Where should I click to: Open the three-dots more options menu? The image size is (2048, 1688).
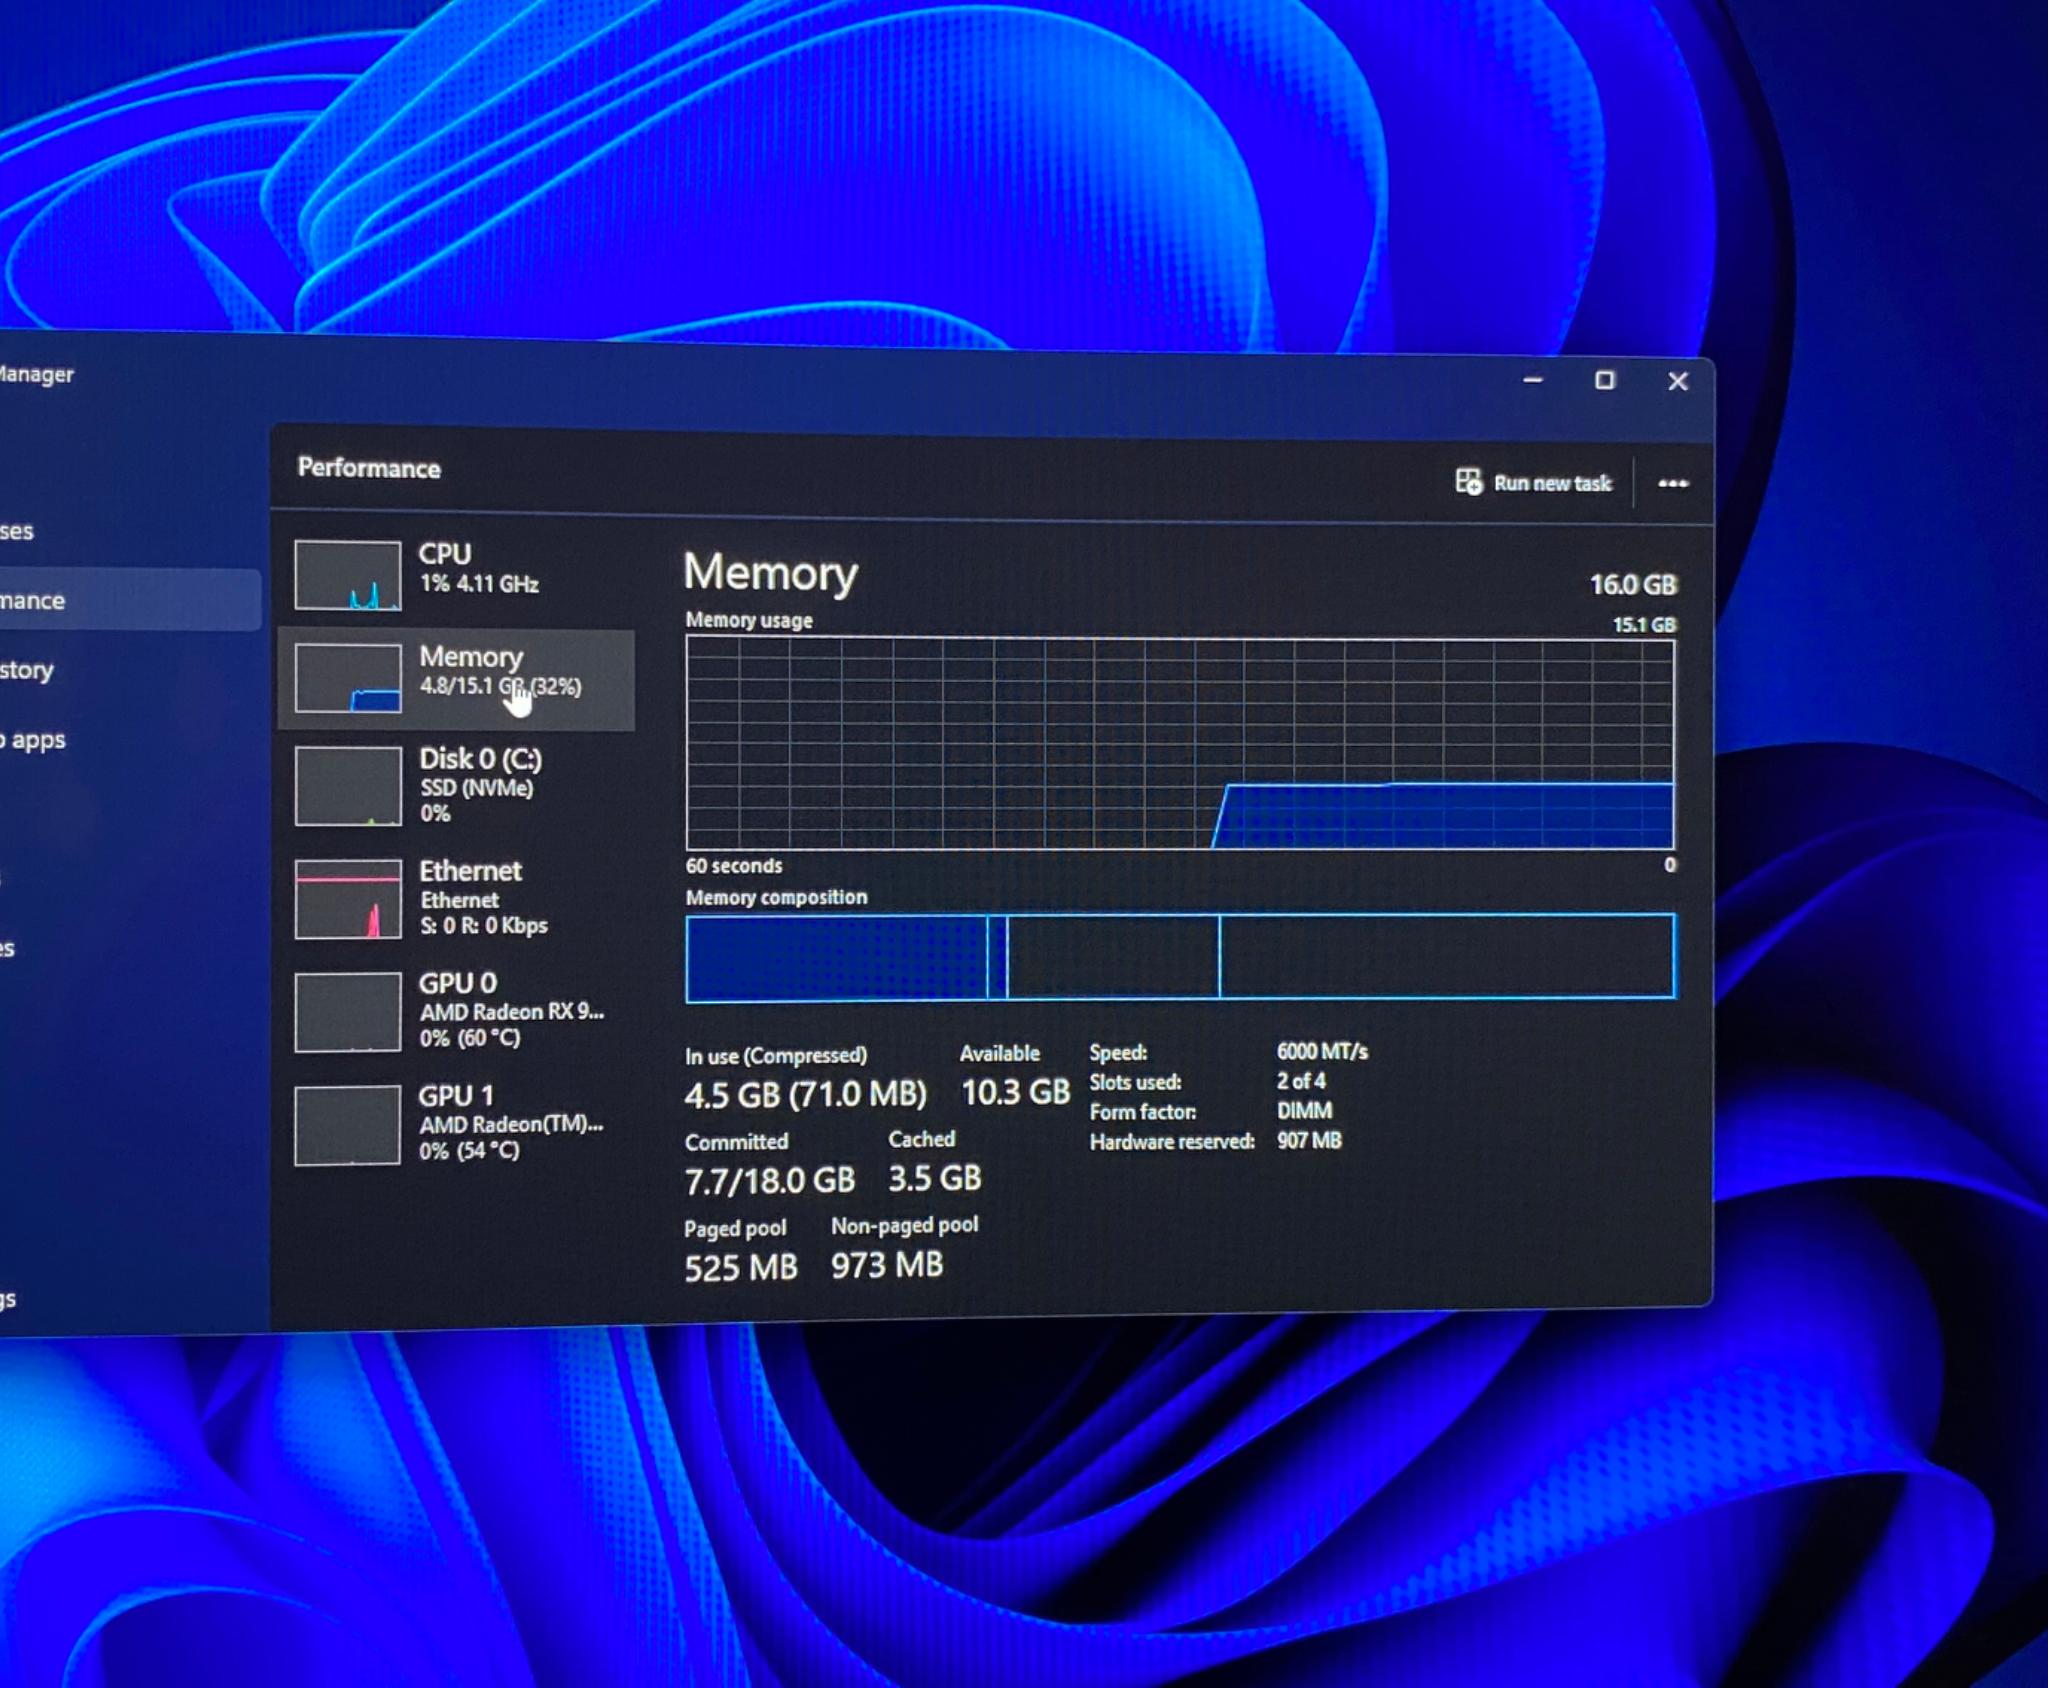(1673, 484)
